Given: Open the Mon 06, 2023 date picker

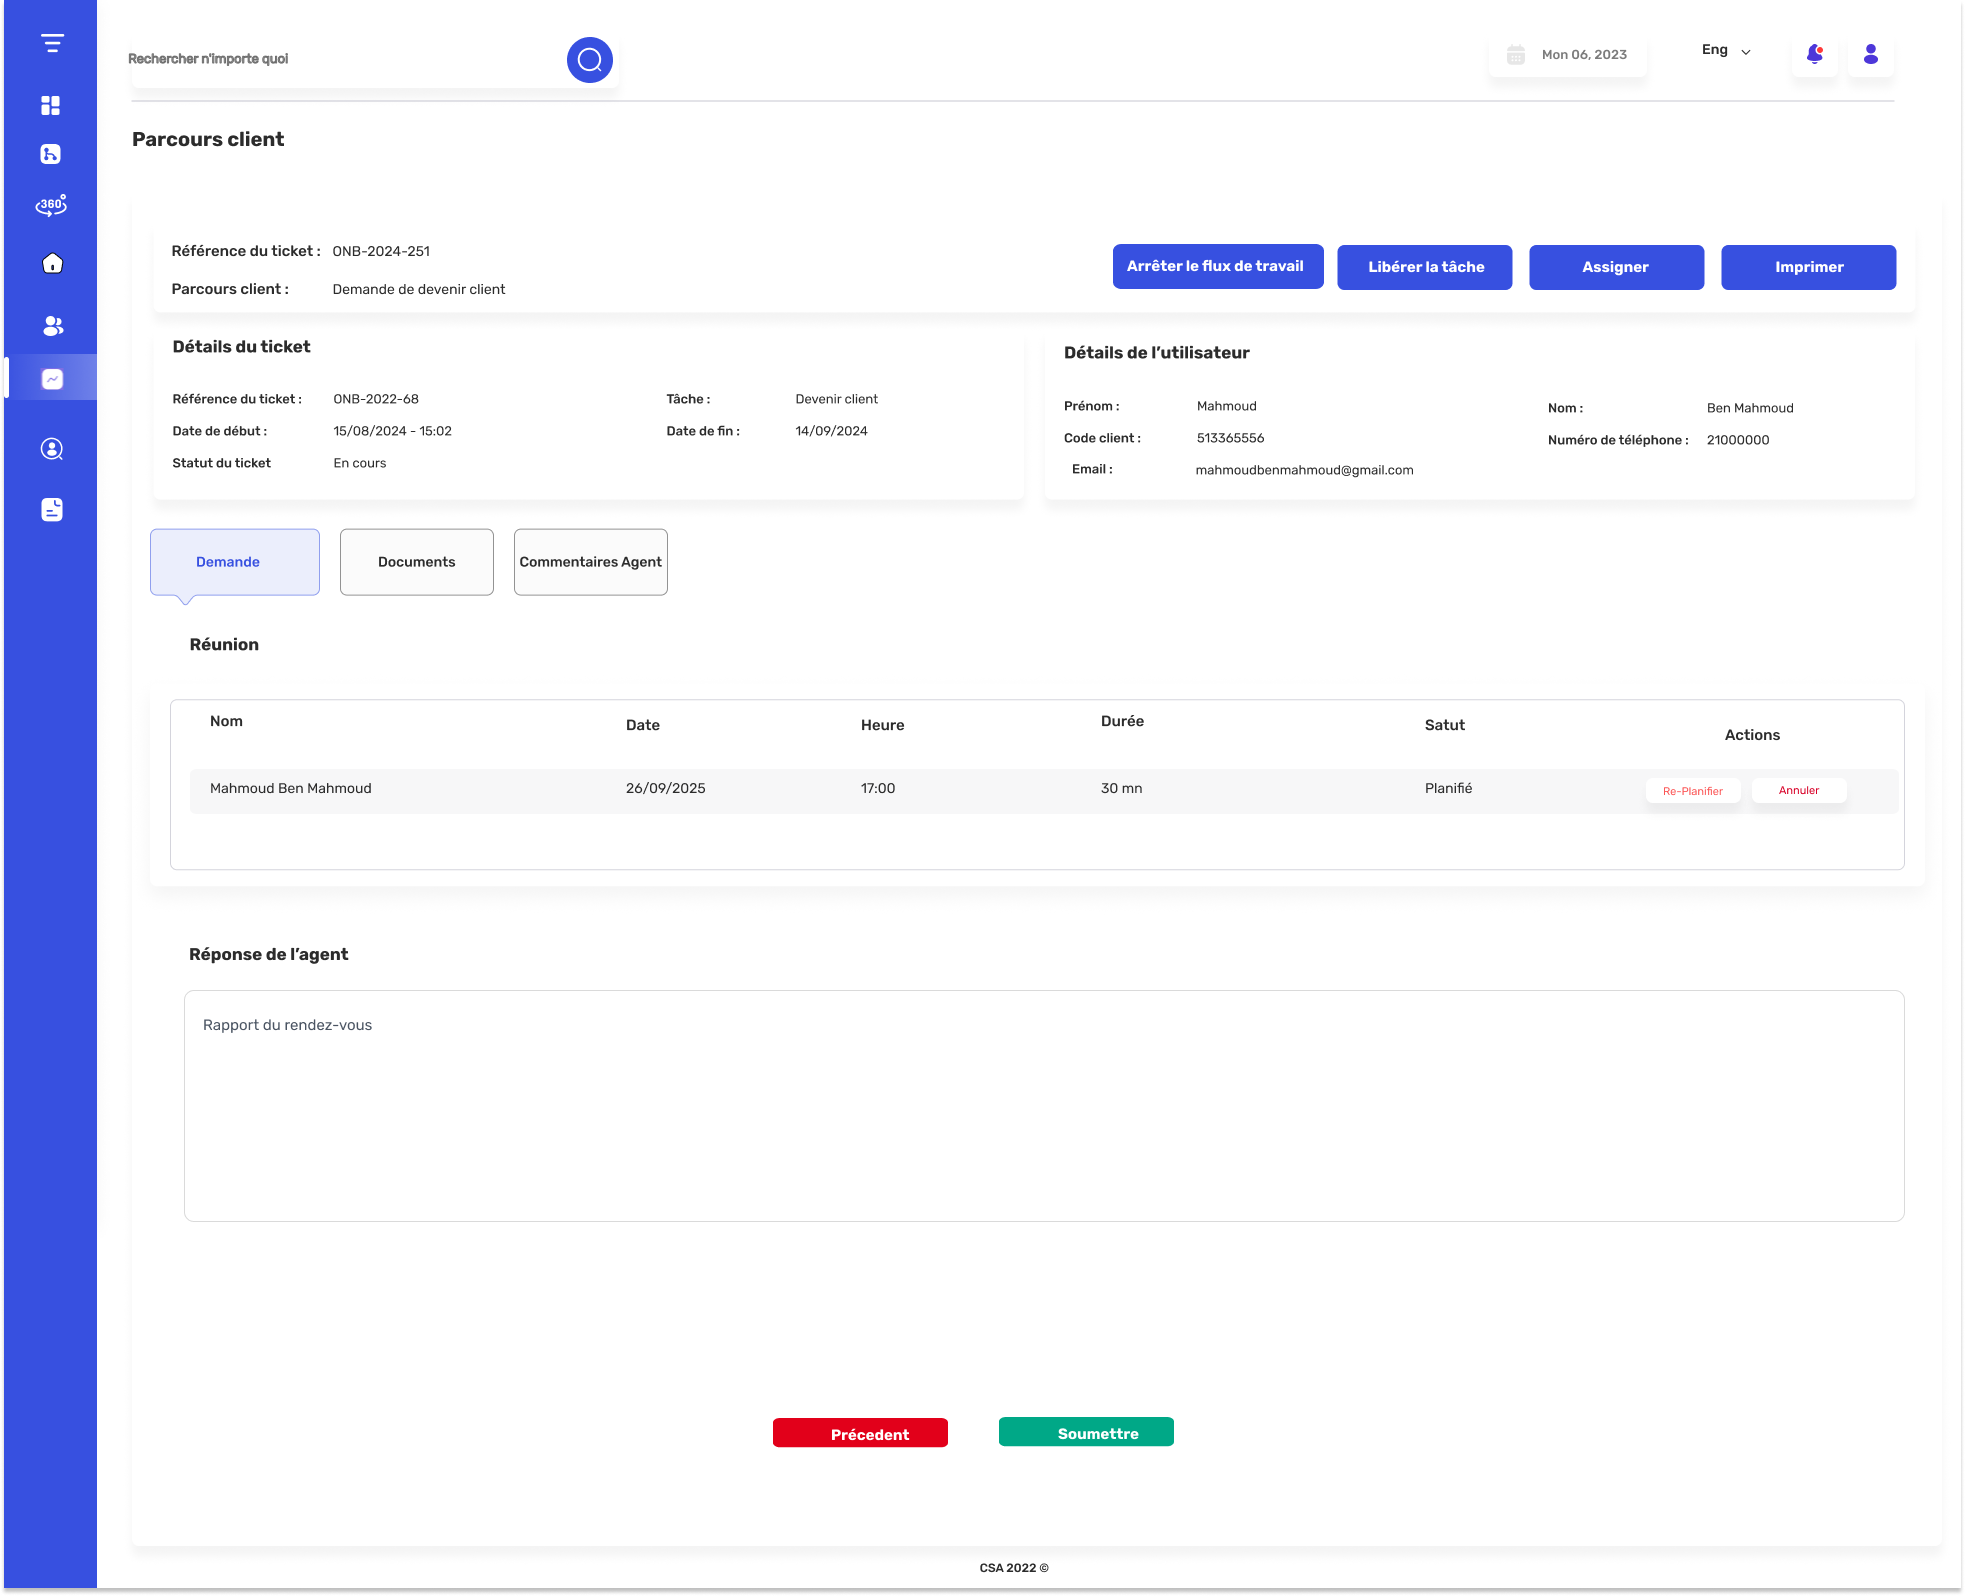Looking at the screenshot, I should click(1568, 55).
